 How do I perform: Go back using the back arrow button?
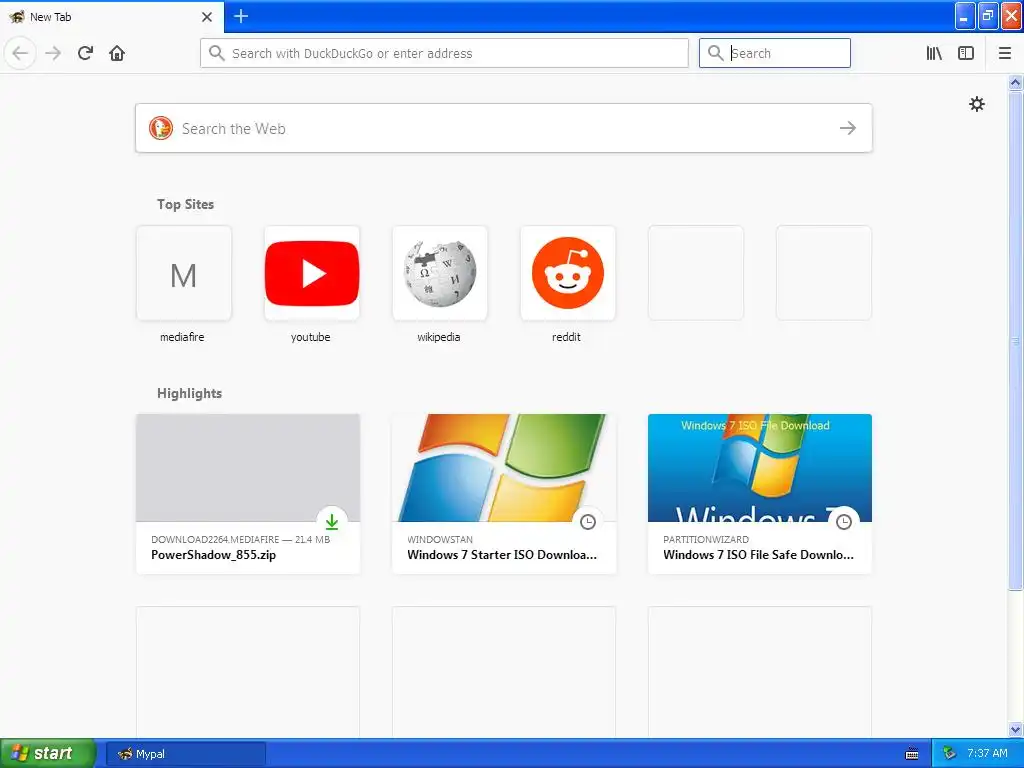click(x=20, y=53)
